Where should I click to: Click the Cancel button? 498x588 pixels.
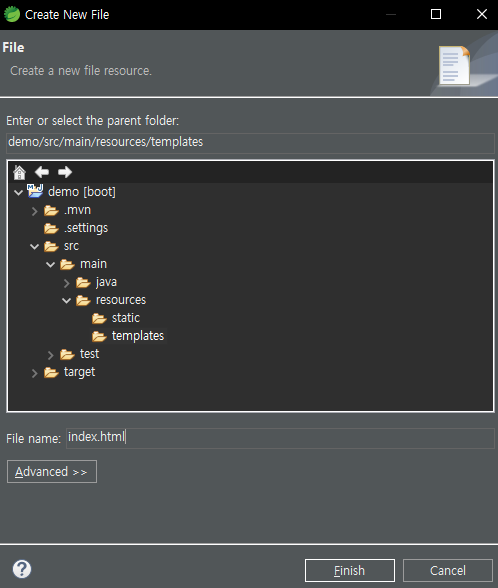448,570
